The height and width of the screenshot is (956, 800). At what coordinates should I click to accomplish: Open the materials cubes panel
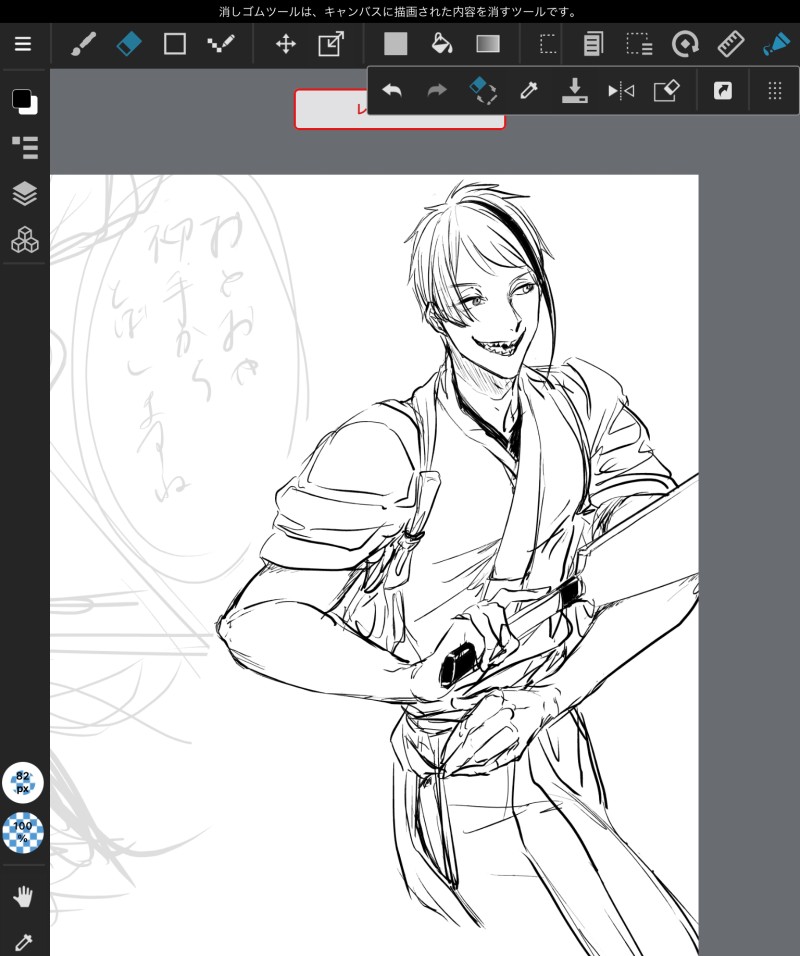click(x=25, y=240)
